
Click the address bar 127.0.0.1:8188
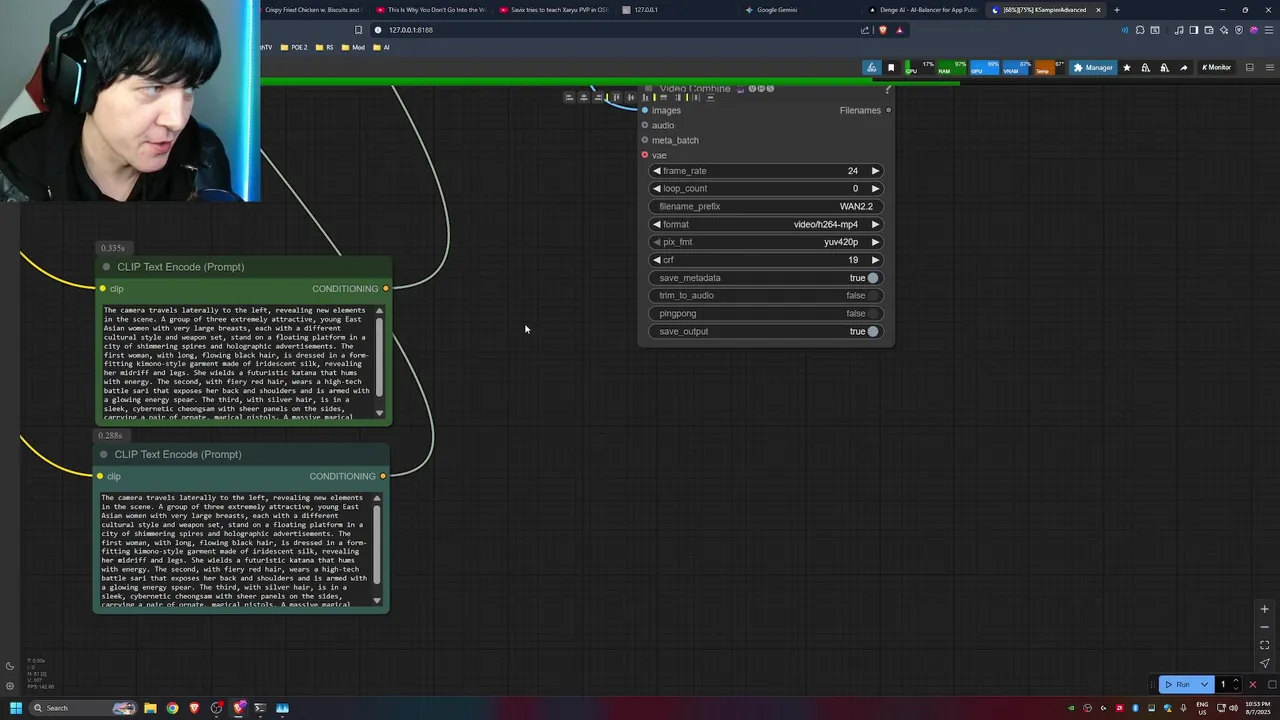[610, 30]
